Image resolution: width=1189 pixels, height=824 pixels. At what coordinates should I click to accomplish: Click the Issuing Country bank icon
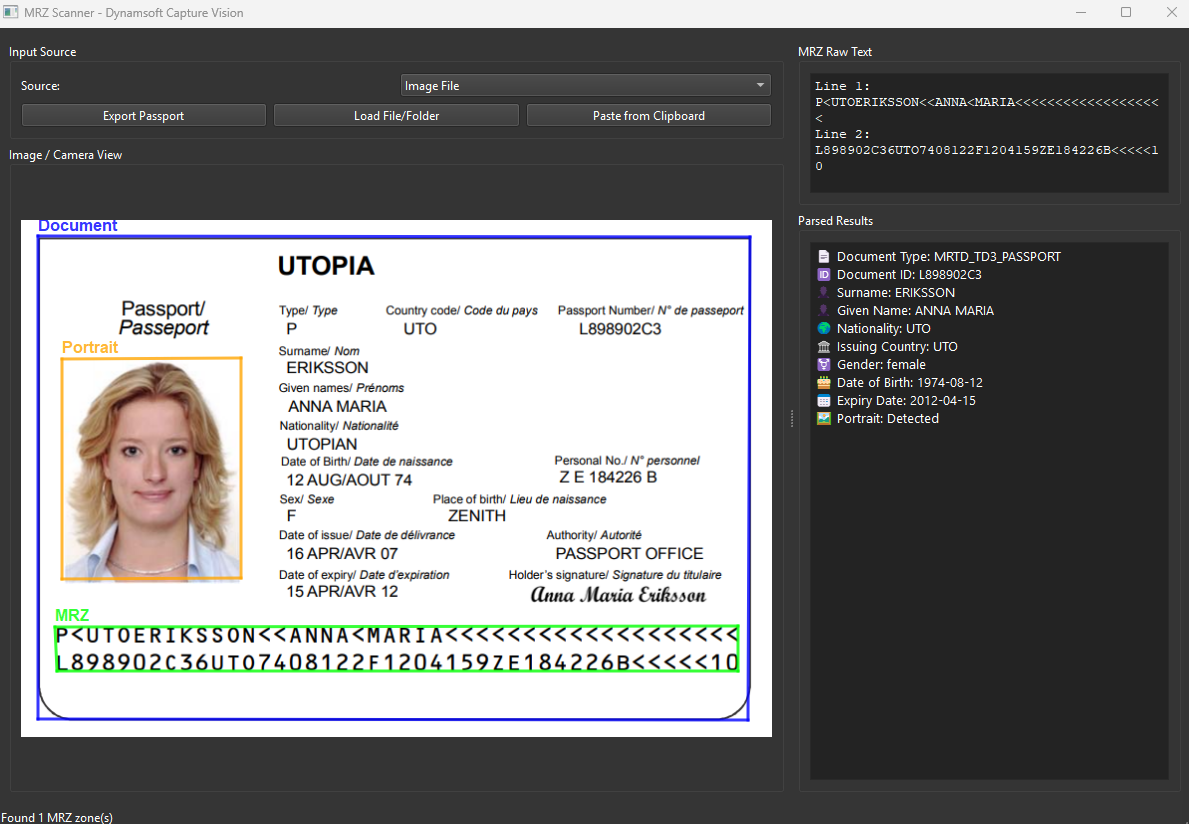tap(822, 346)
